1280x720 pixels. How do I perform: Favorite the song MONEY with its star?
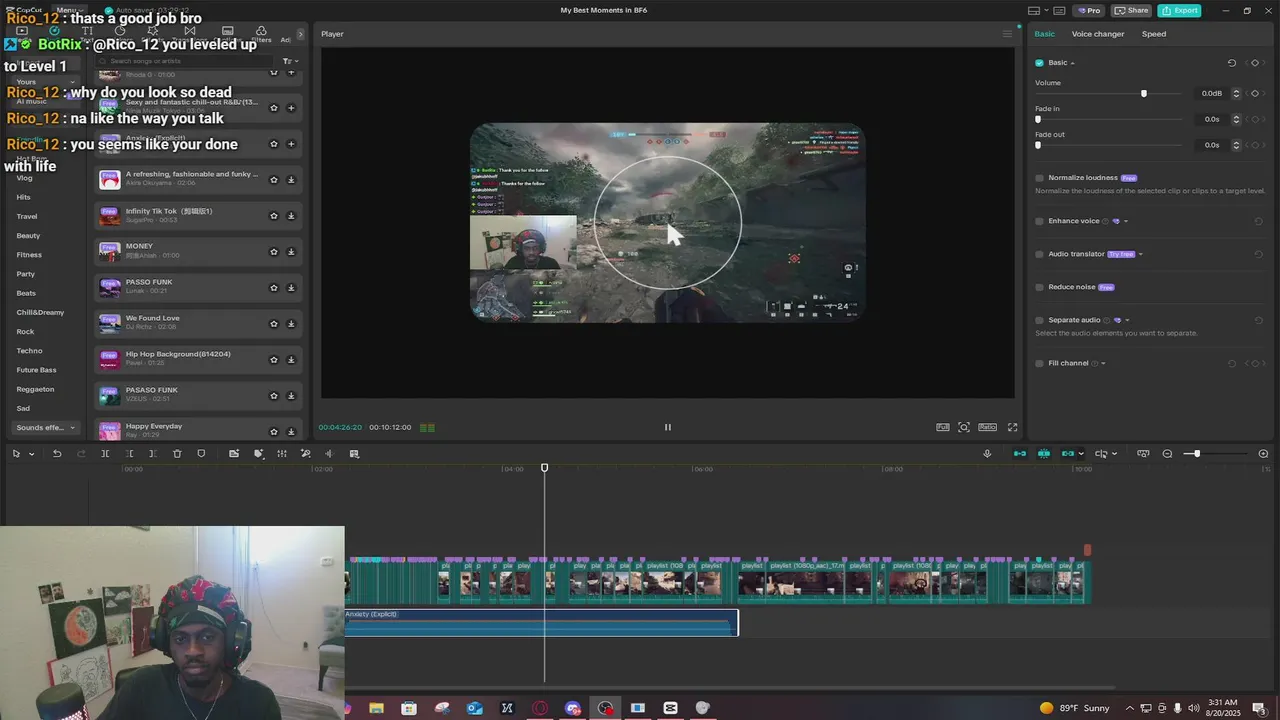click(x=274, y=252)
